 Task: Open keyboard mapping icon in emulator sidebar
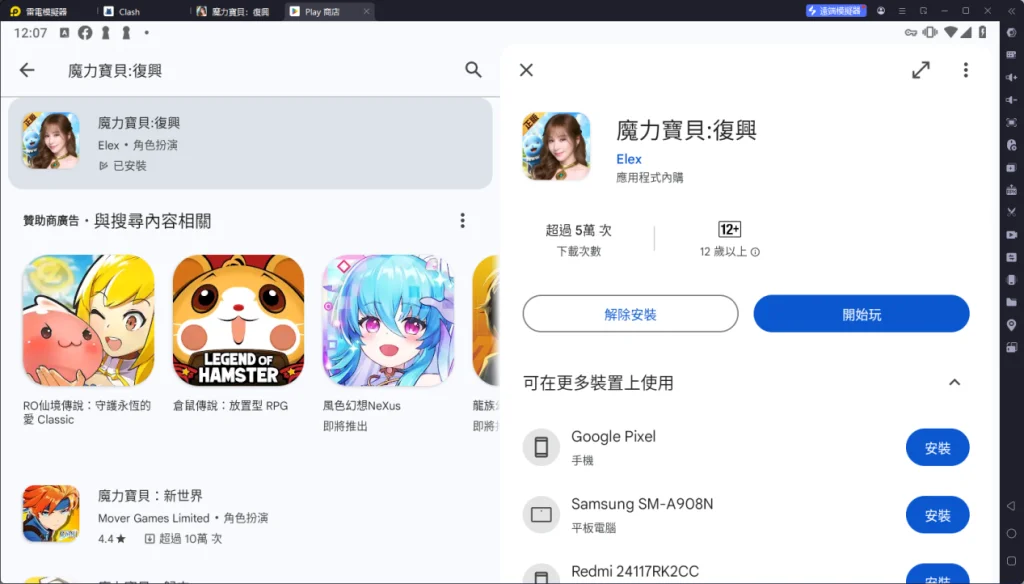[x=1012, y=55]
